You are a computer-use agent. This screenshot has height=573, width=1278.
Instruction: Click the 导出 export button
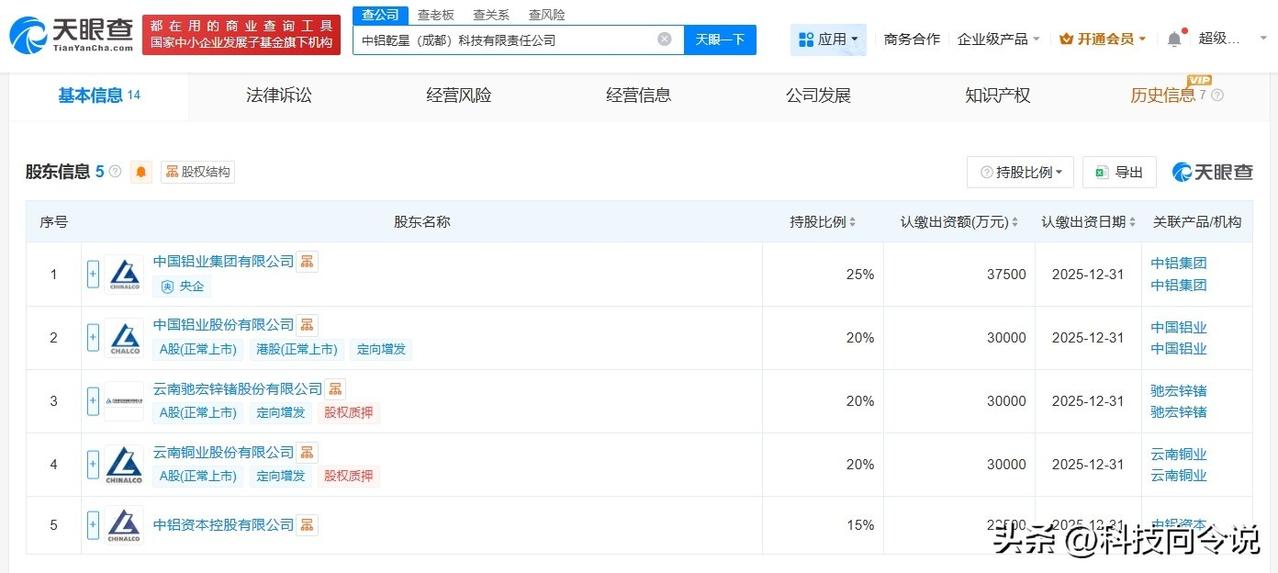1119,172
